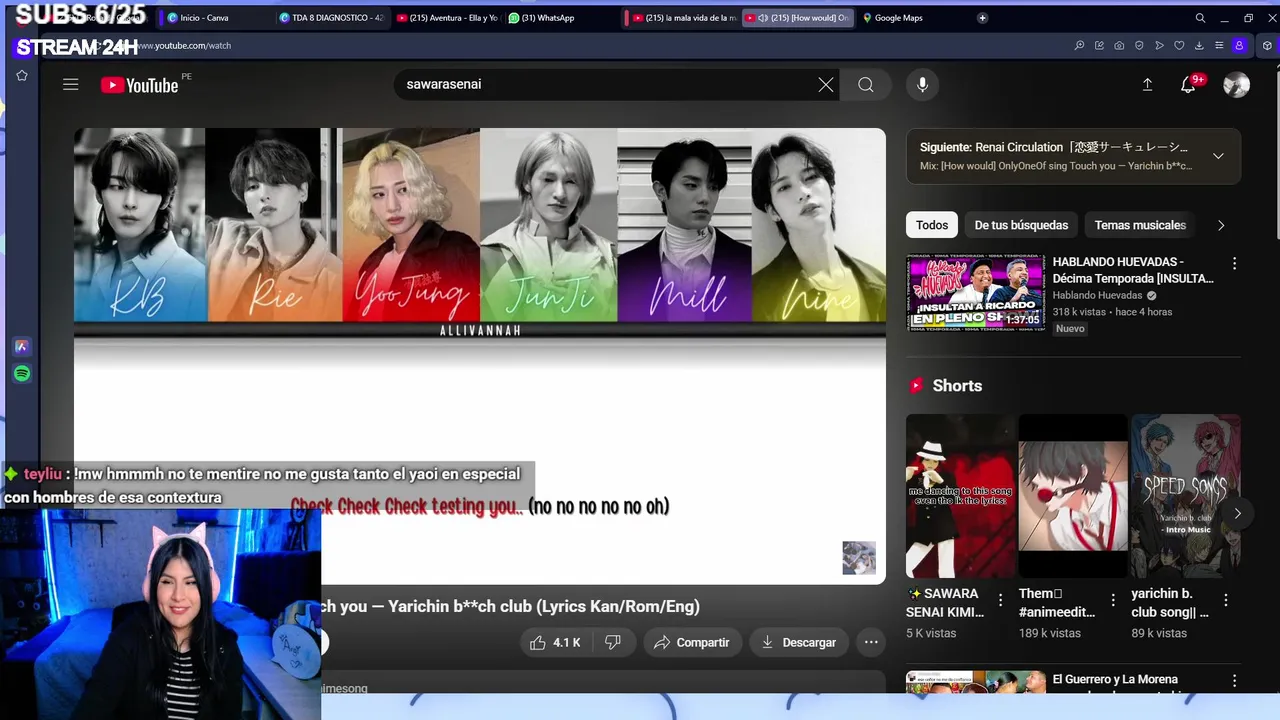This screenshot has height=720, width=1280.
Task: Click the browser tab search magnifier
Action: (x=1200, y=18)
